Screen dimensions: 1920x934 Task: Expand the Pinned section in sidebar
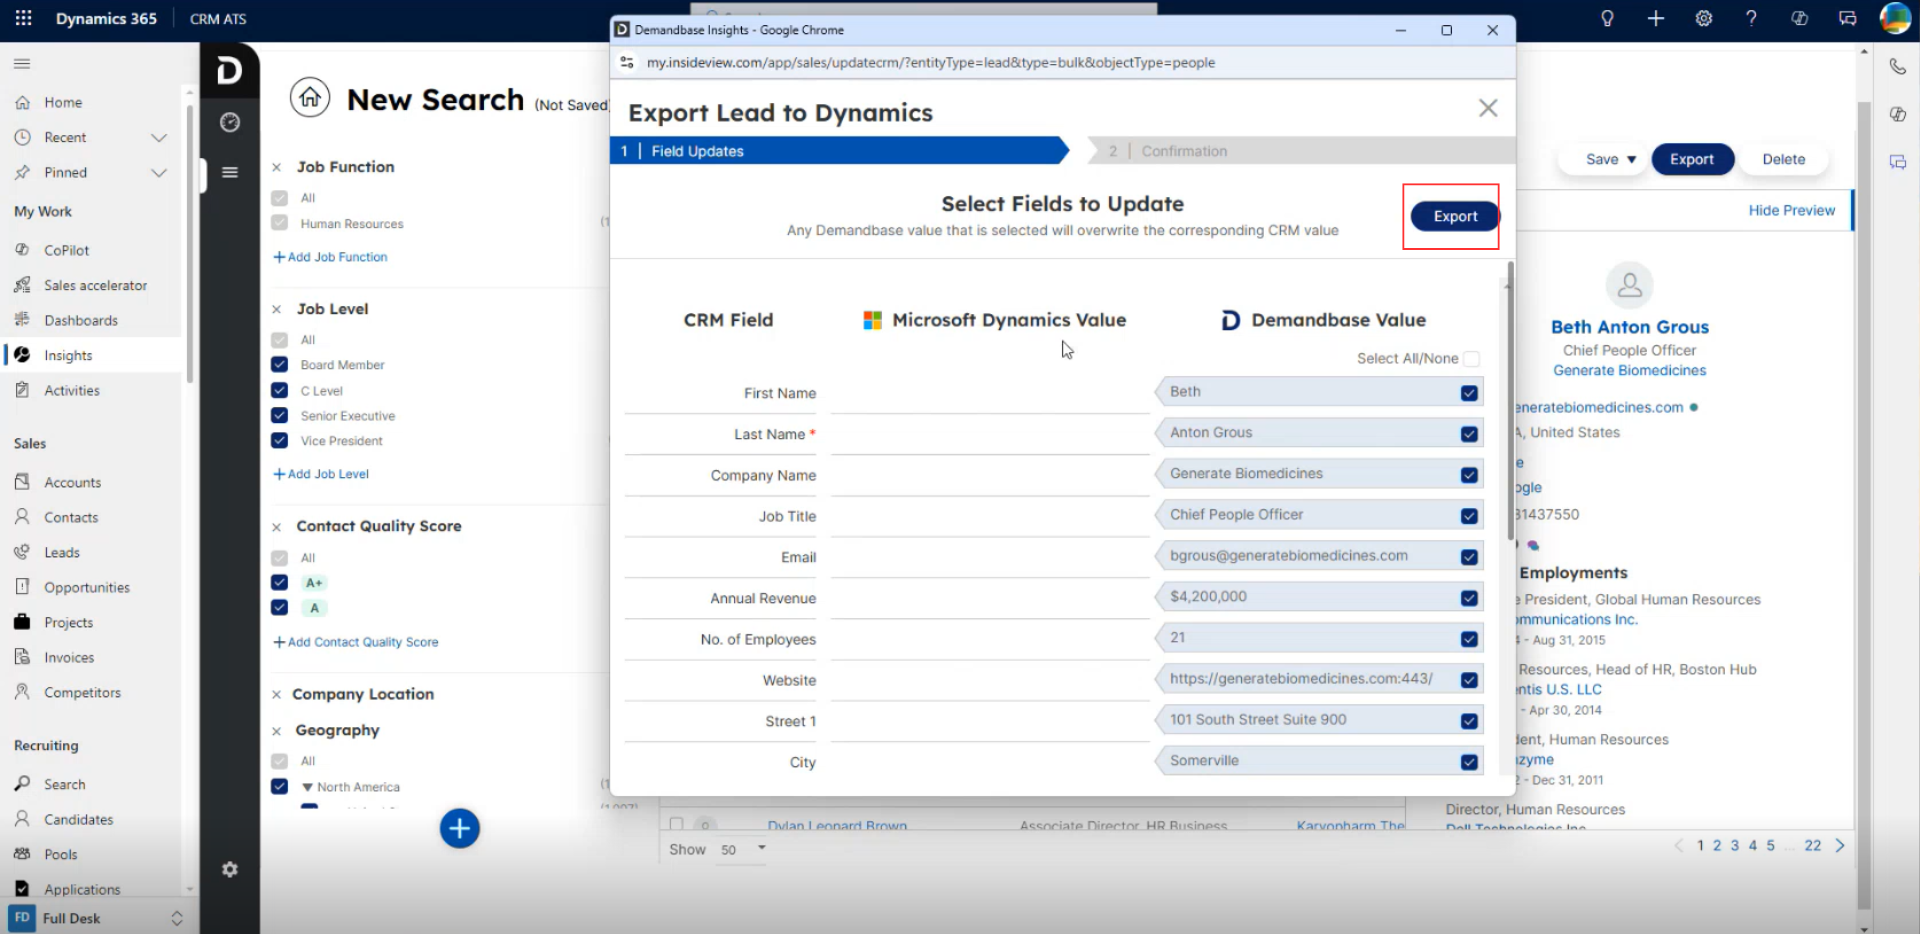coord(158,172)
